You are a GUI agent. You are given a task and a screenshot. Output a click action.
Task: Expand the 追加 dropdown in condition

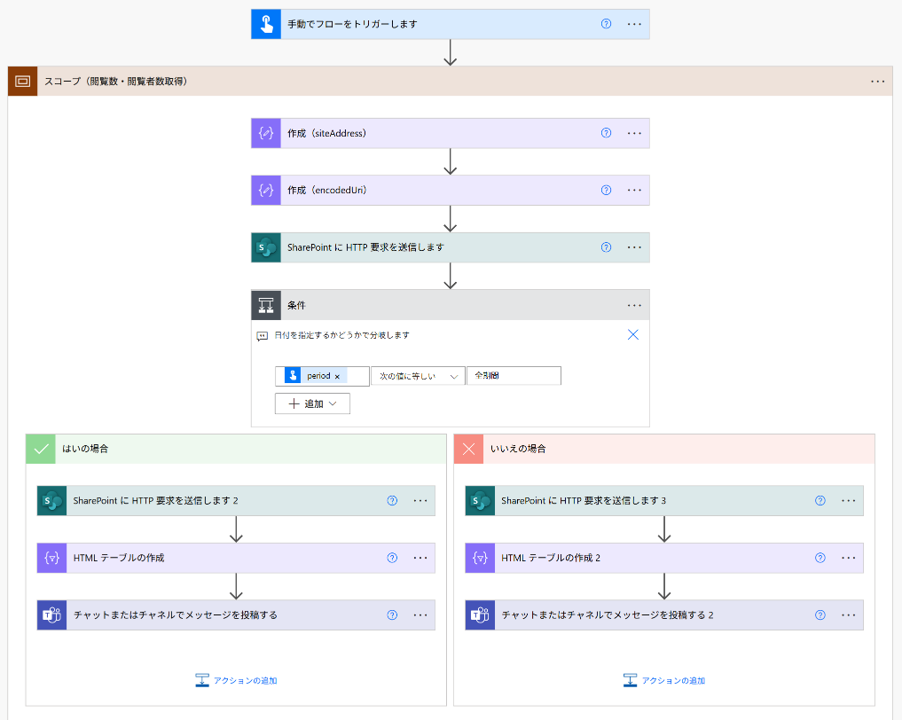pos(312,403)
